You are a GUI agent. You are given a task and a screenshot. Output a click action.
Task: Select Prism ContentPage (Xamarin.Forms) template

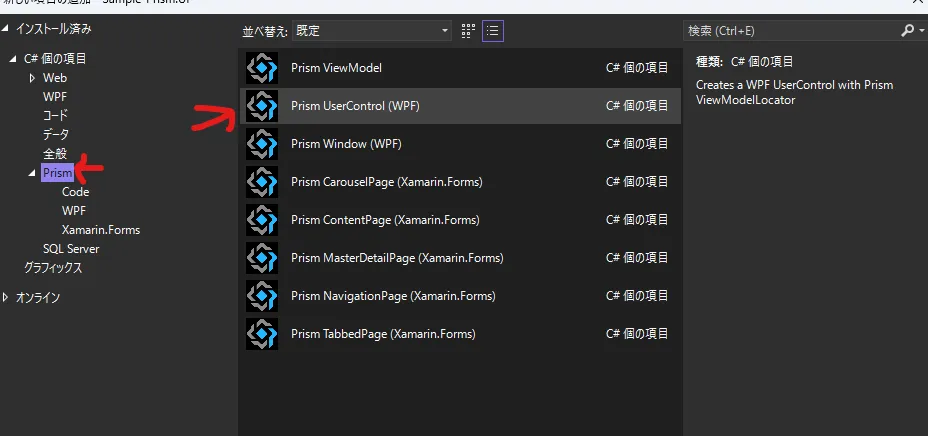pyautogui.click(x=459, y=220)
